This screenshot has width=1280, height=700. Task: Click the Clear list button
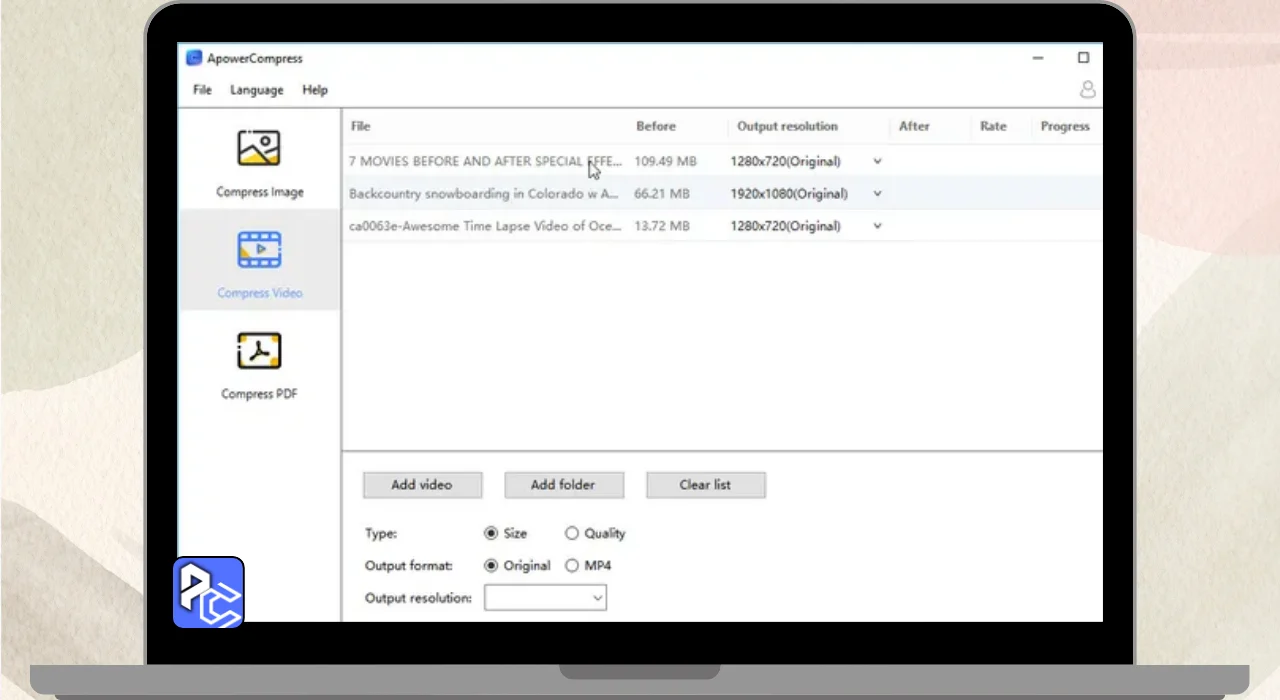point(705,485)
